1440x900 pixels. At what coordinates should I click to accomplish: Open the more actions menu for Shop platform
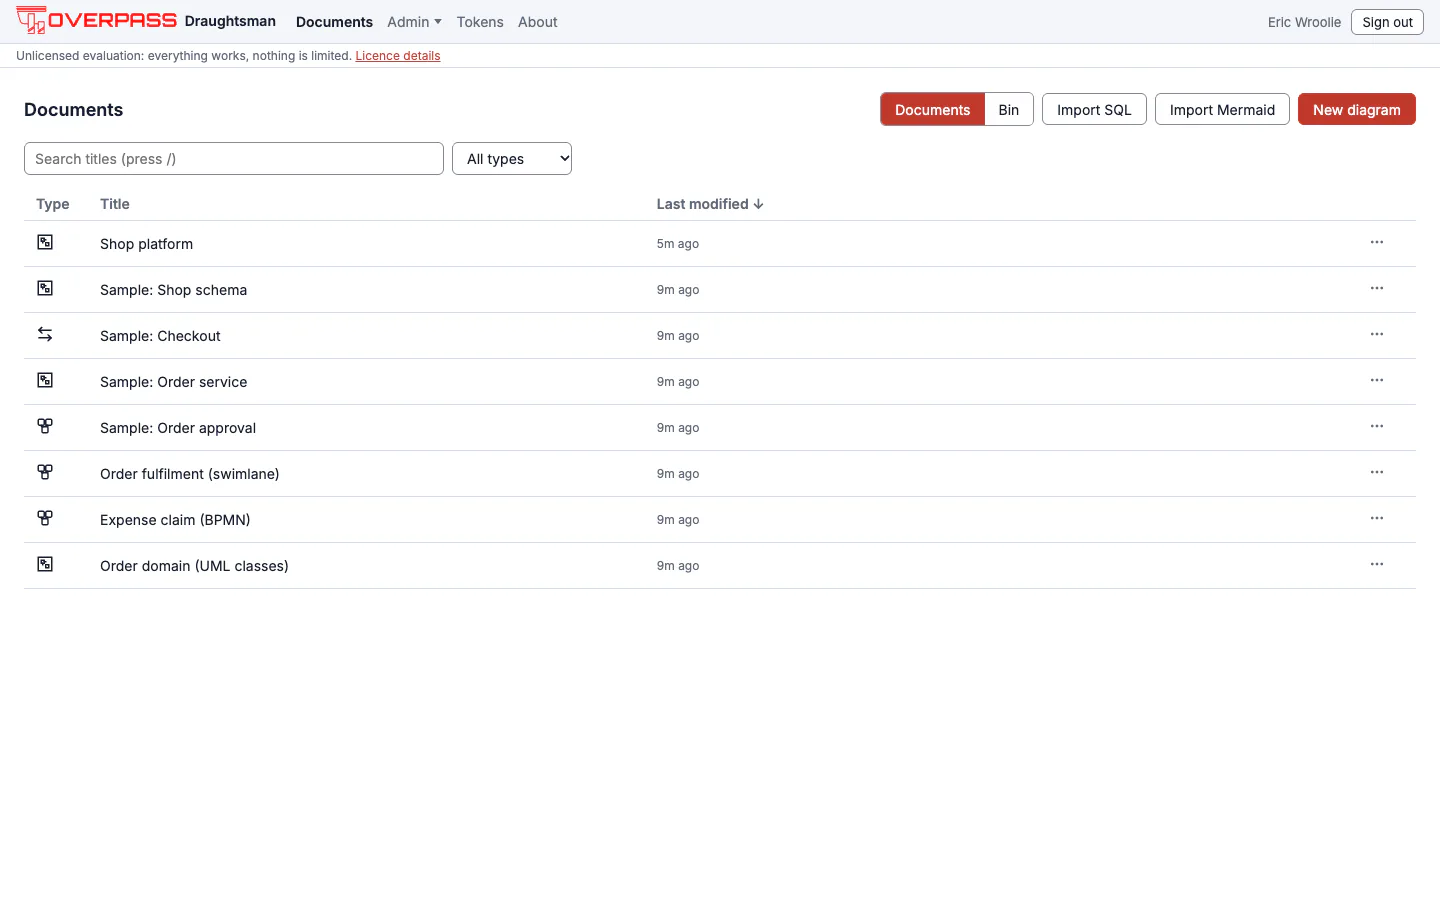[x=1377, y=242]
